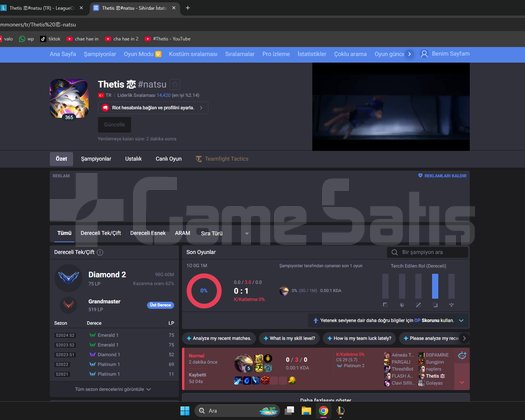Open the OP score icon on match row

[x=462, y=356]
